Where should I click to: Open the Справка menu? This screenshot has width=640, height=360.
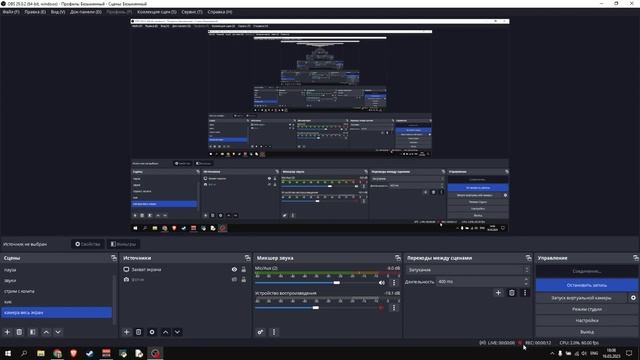(220, 12)
